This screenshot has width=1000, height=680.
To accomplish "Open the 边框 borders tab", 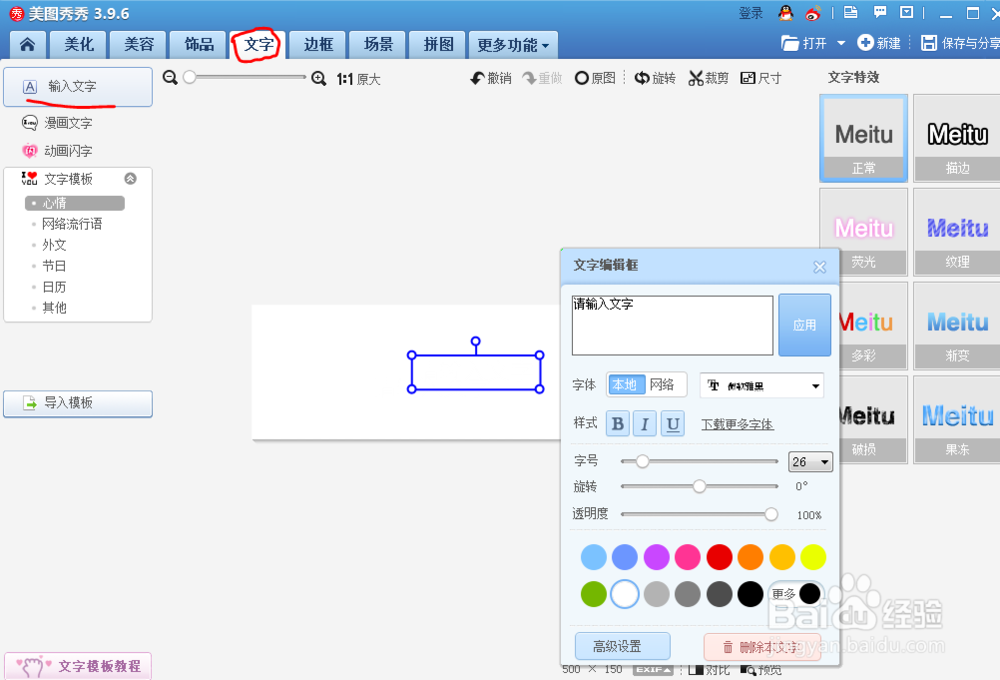I will 317,44.
